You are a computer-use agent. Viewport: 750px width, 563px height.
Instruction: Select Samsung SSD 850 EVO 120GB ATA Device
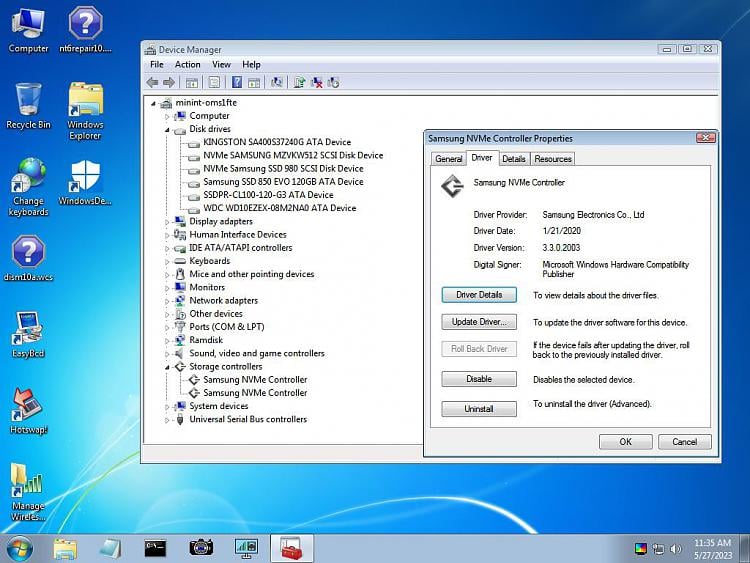[283, 182]
